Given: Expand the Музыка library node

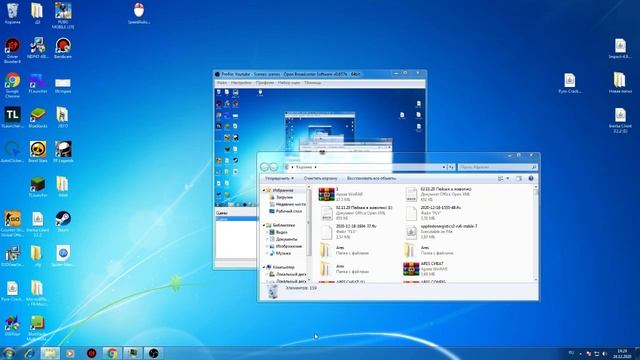Looking at the screenshot, I should point(267,253).
